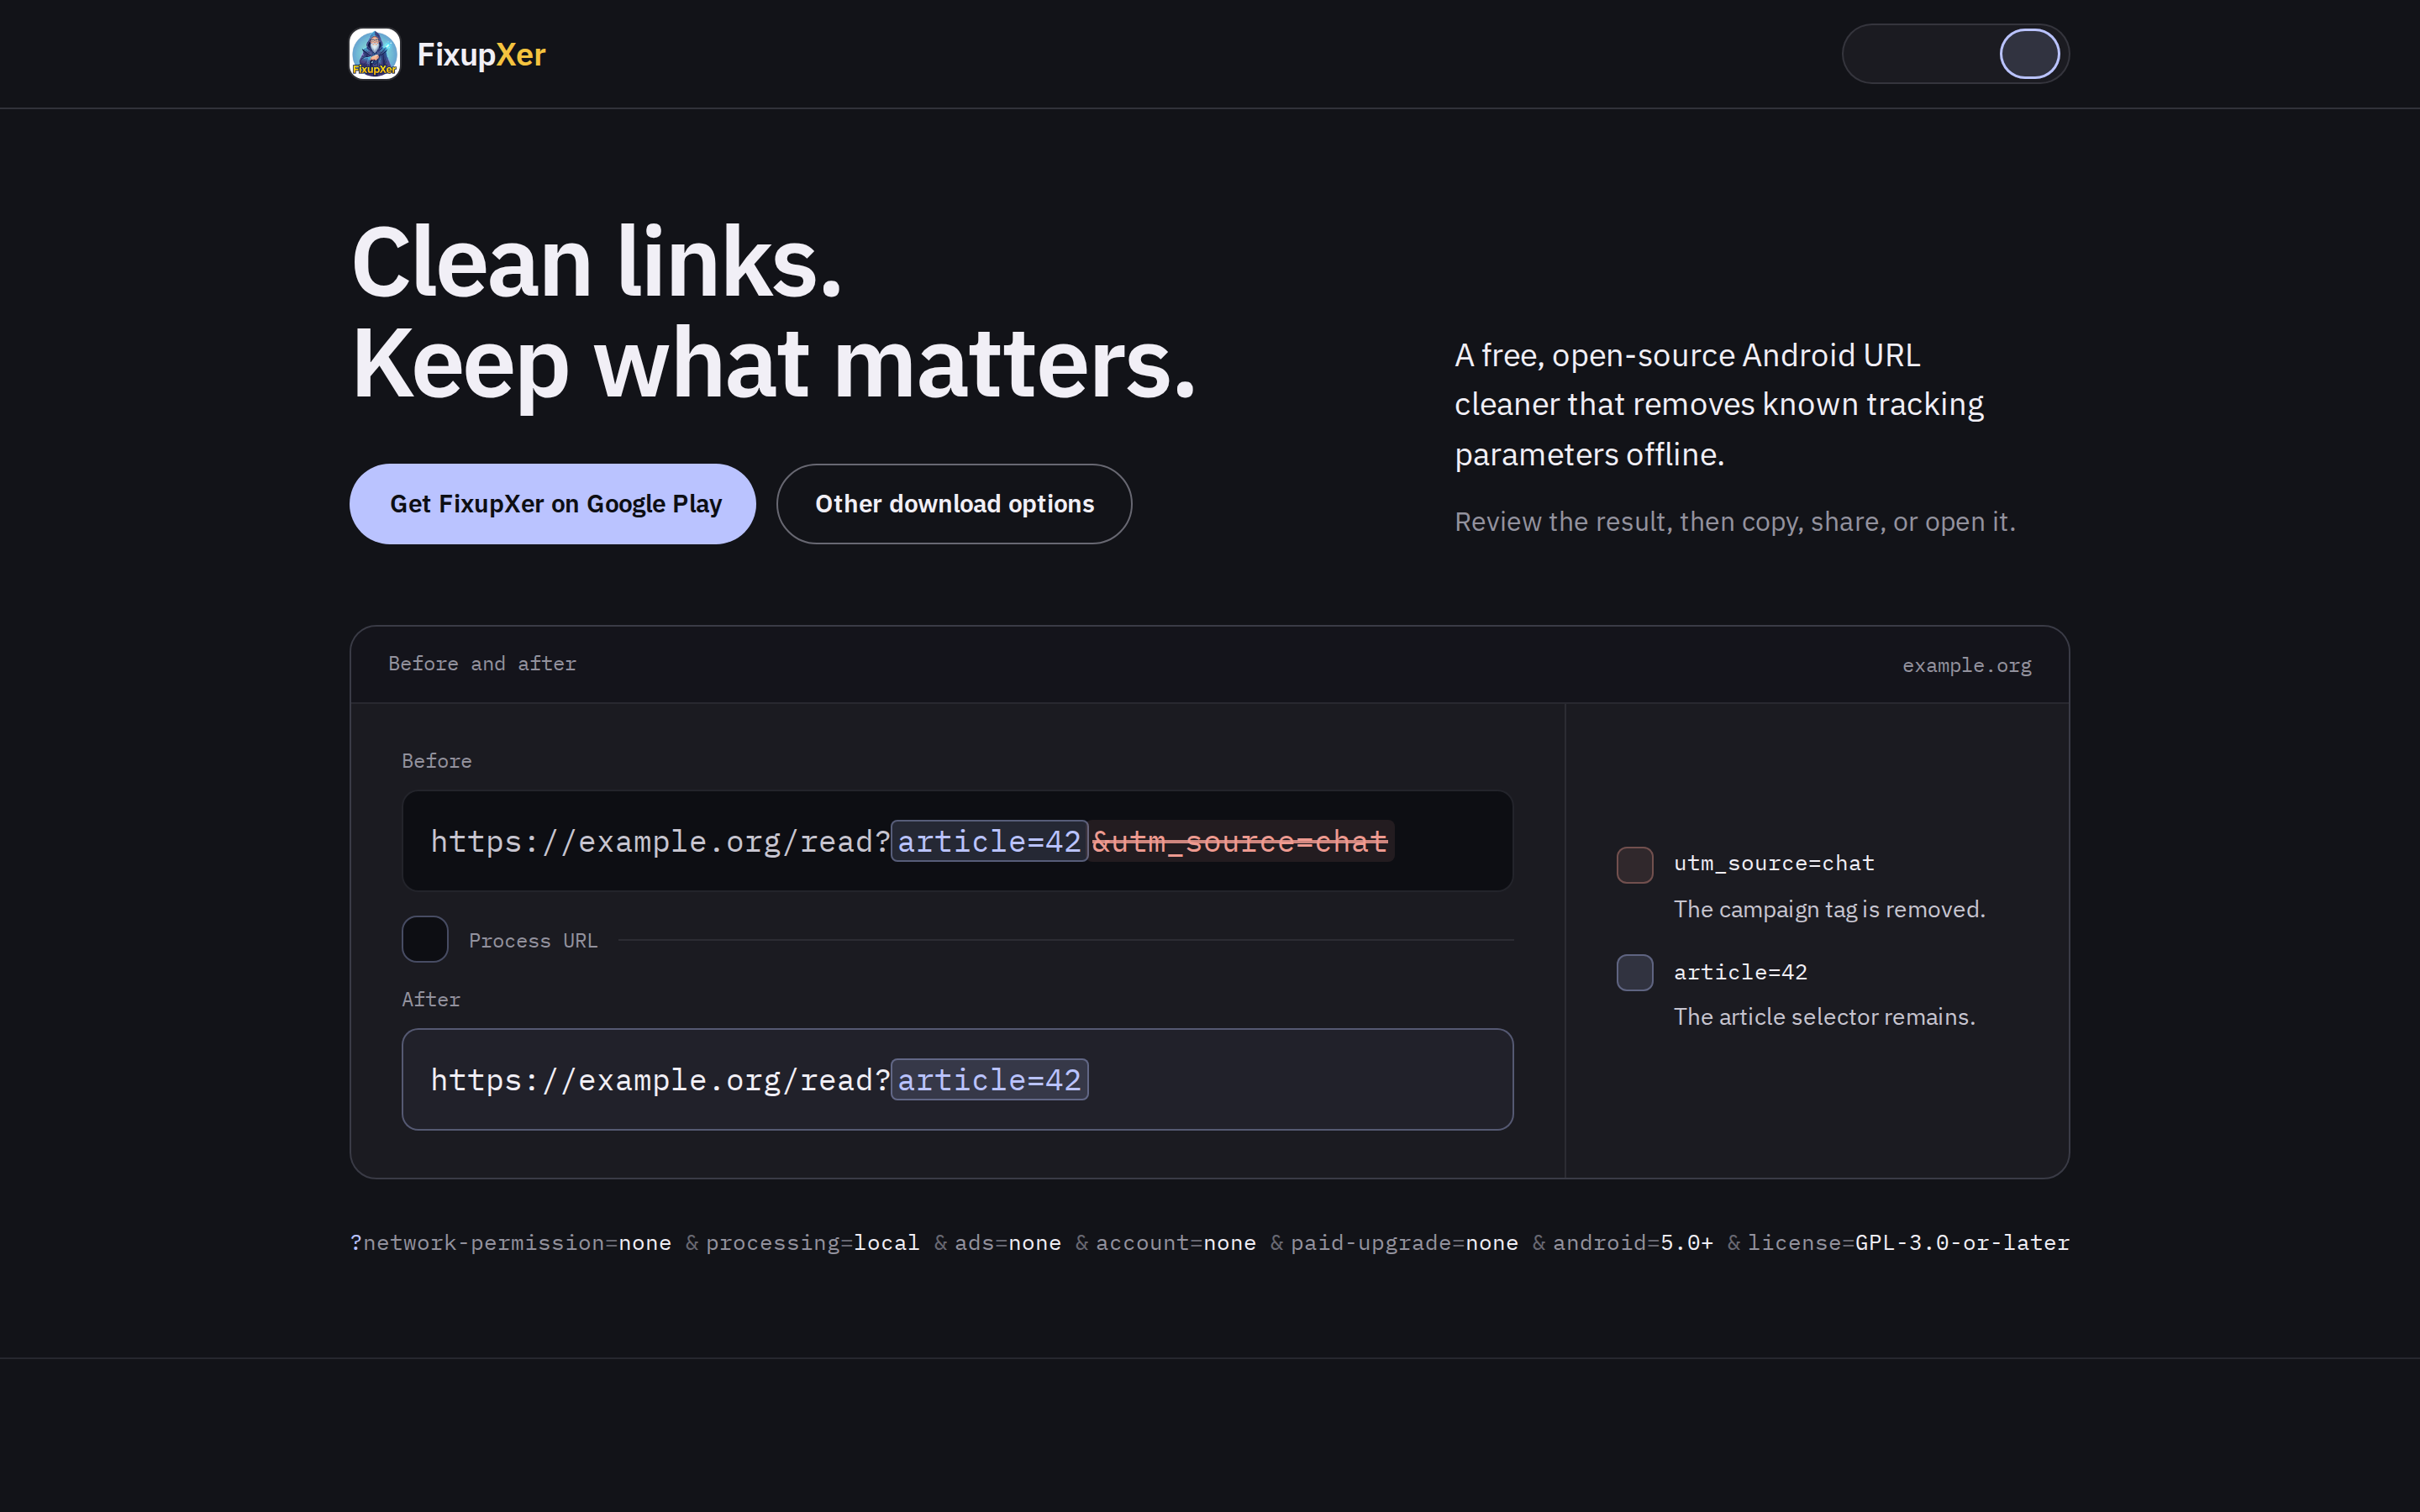Click the red swatch beside utm_source=chat
Screen dimensions: 2420x1512
click(x=1634, y=865)
